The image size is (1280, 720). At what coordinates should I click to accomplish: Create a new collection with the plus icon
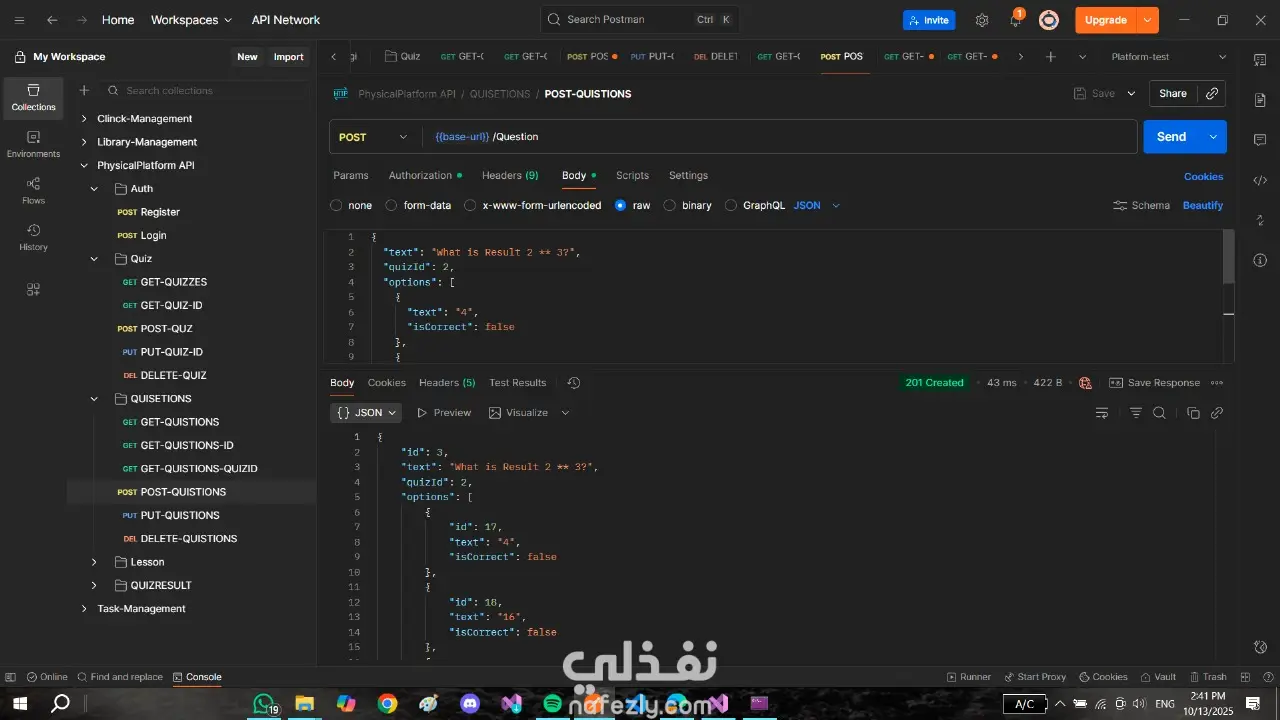click(84, 91)
